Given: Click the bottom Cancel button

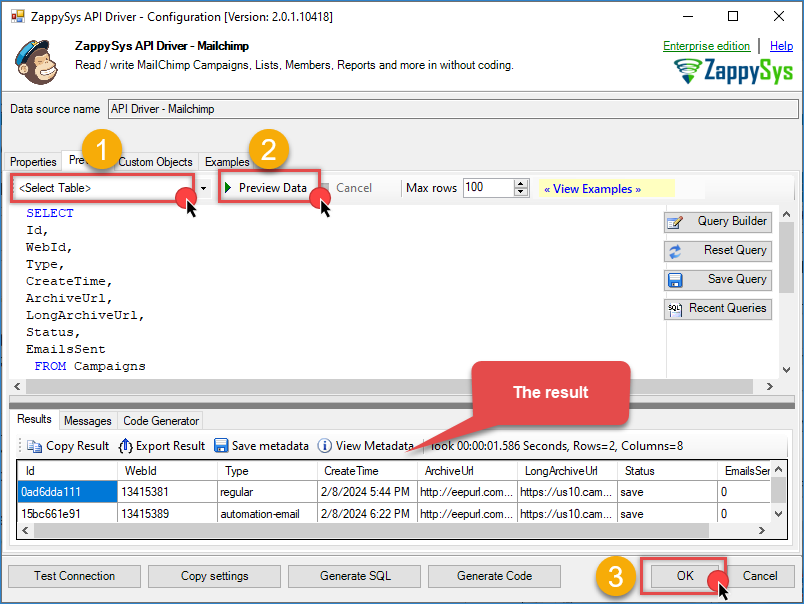Looking at the screenshot, I should [x=760, y=576].
